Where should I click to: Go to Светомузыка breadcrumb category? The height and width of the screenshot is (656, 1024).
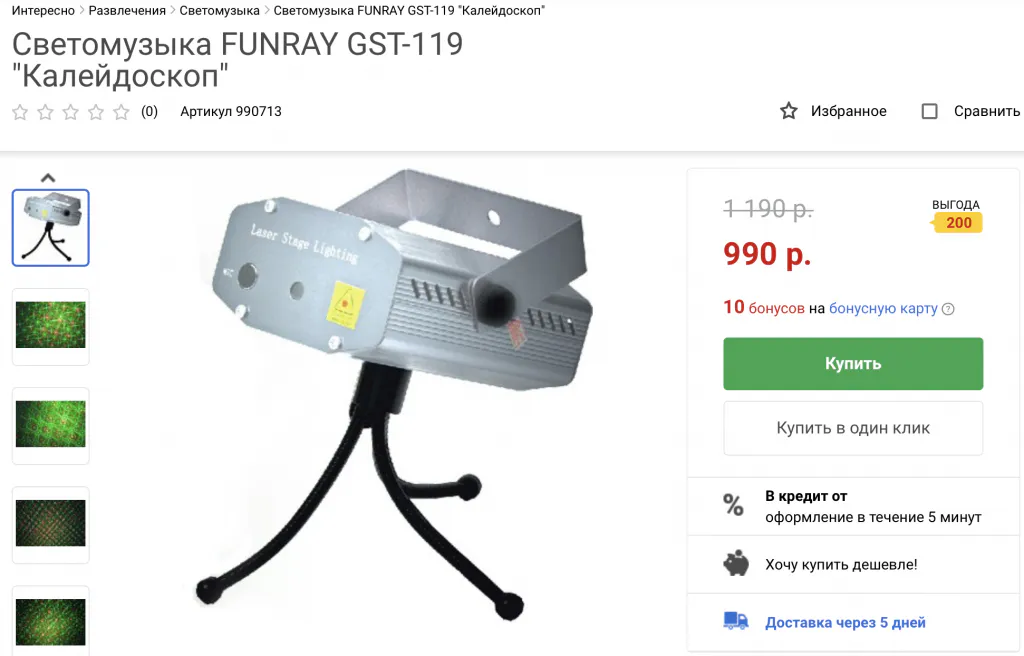coord(219,10)
